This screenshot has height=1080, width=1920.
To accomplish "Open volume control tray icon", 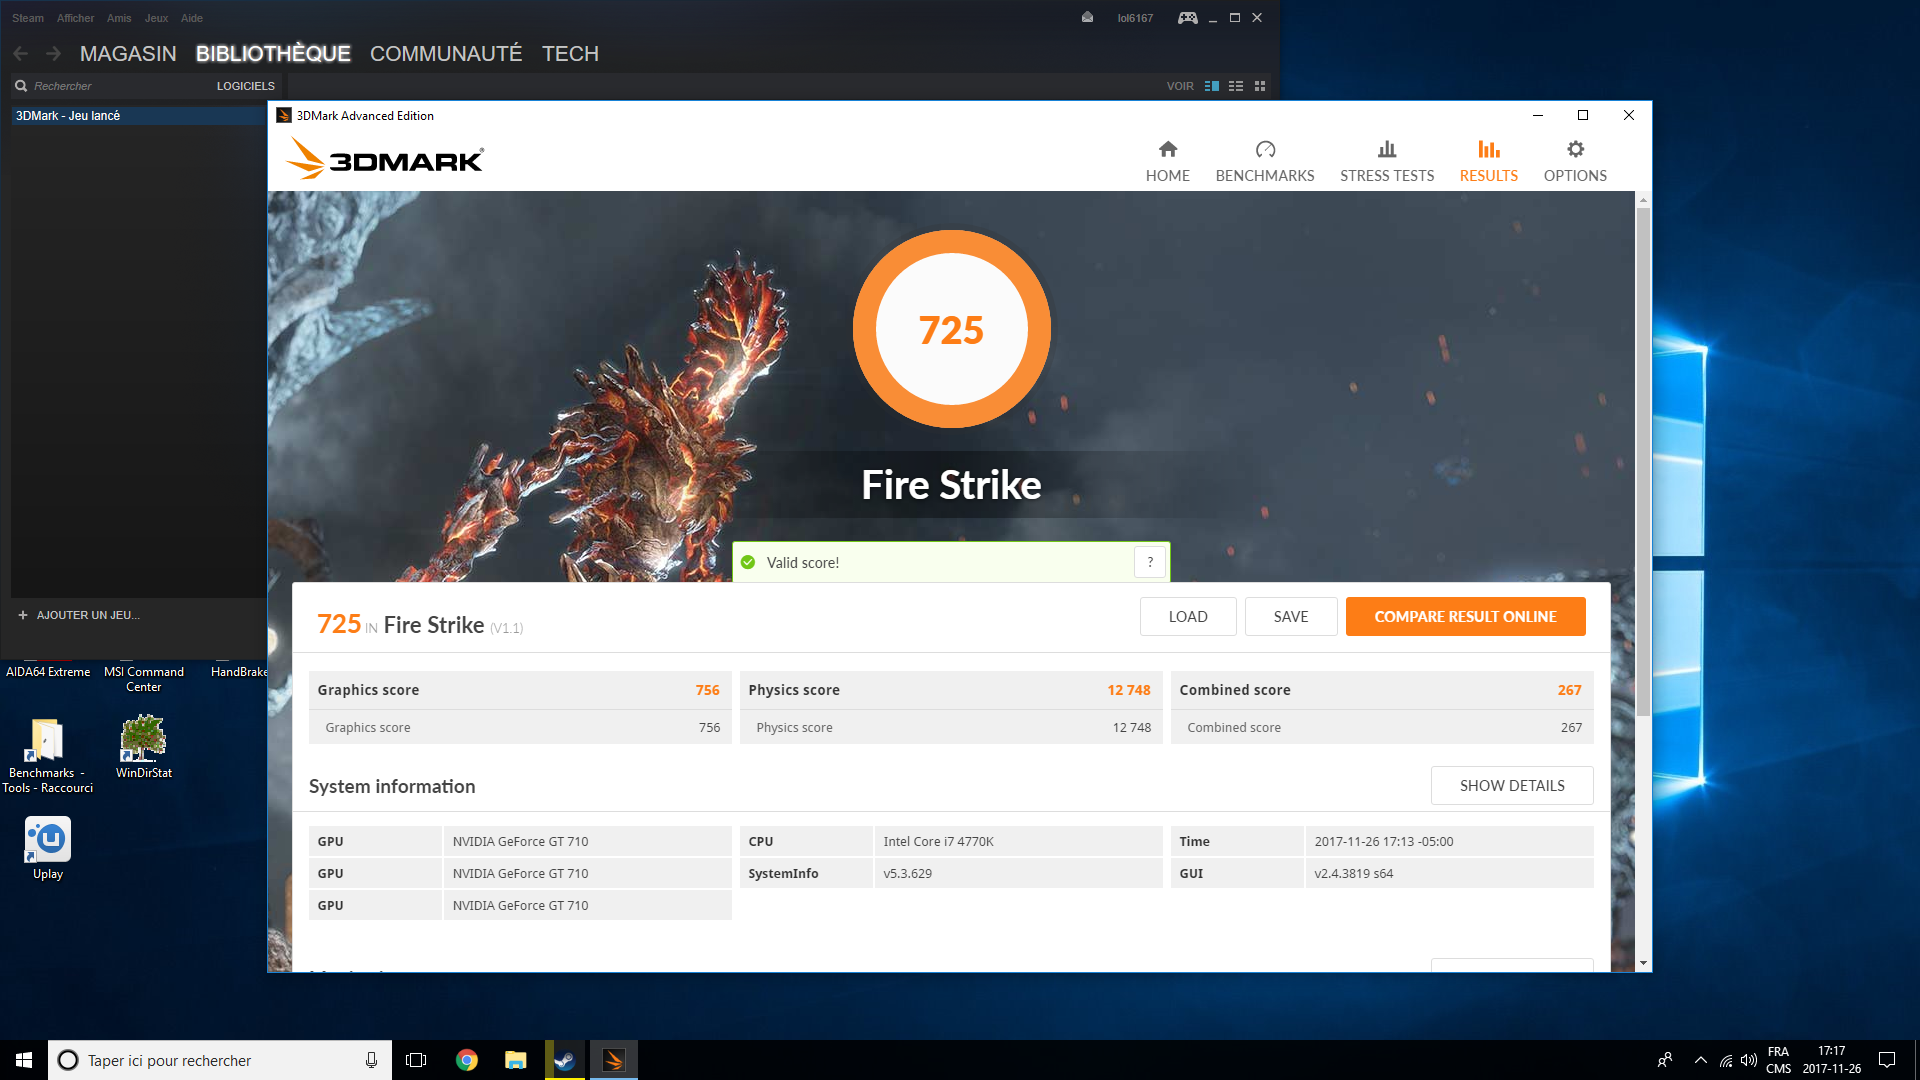I will (1749, 1060).
